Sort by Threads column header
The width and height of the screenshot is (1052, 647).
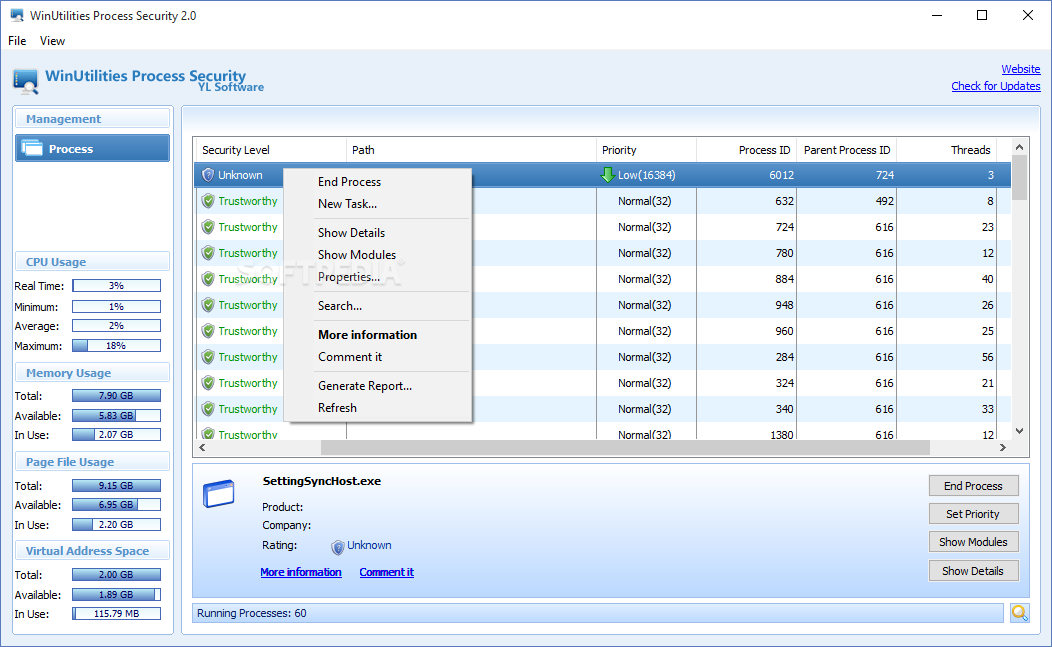(x=947, y=150)
